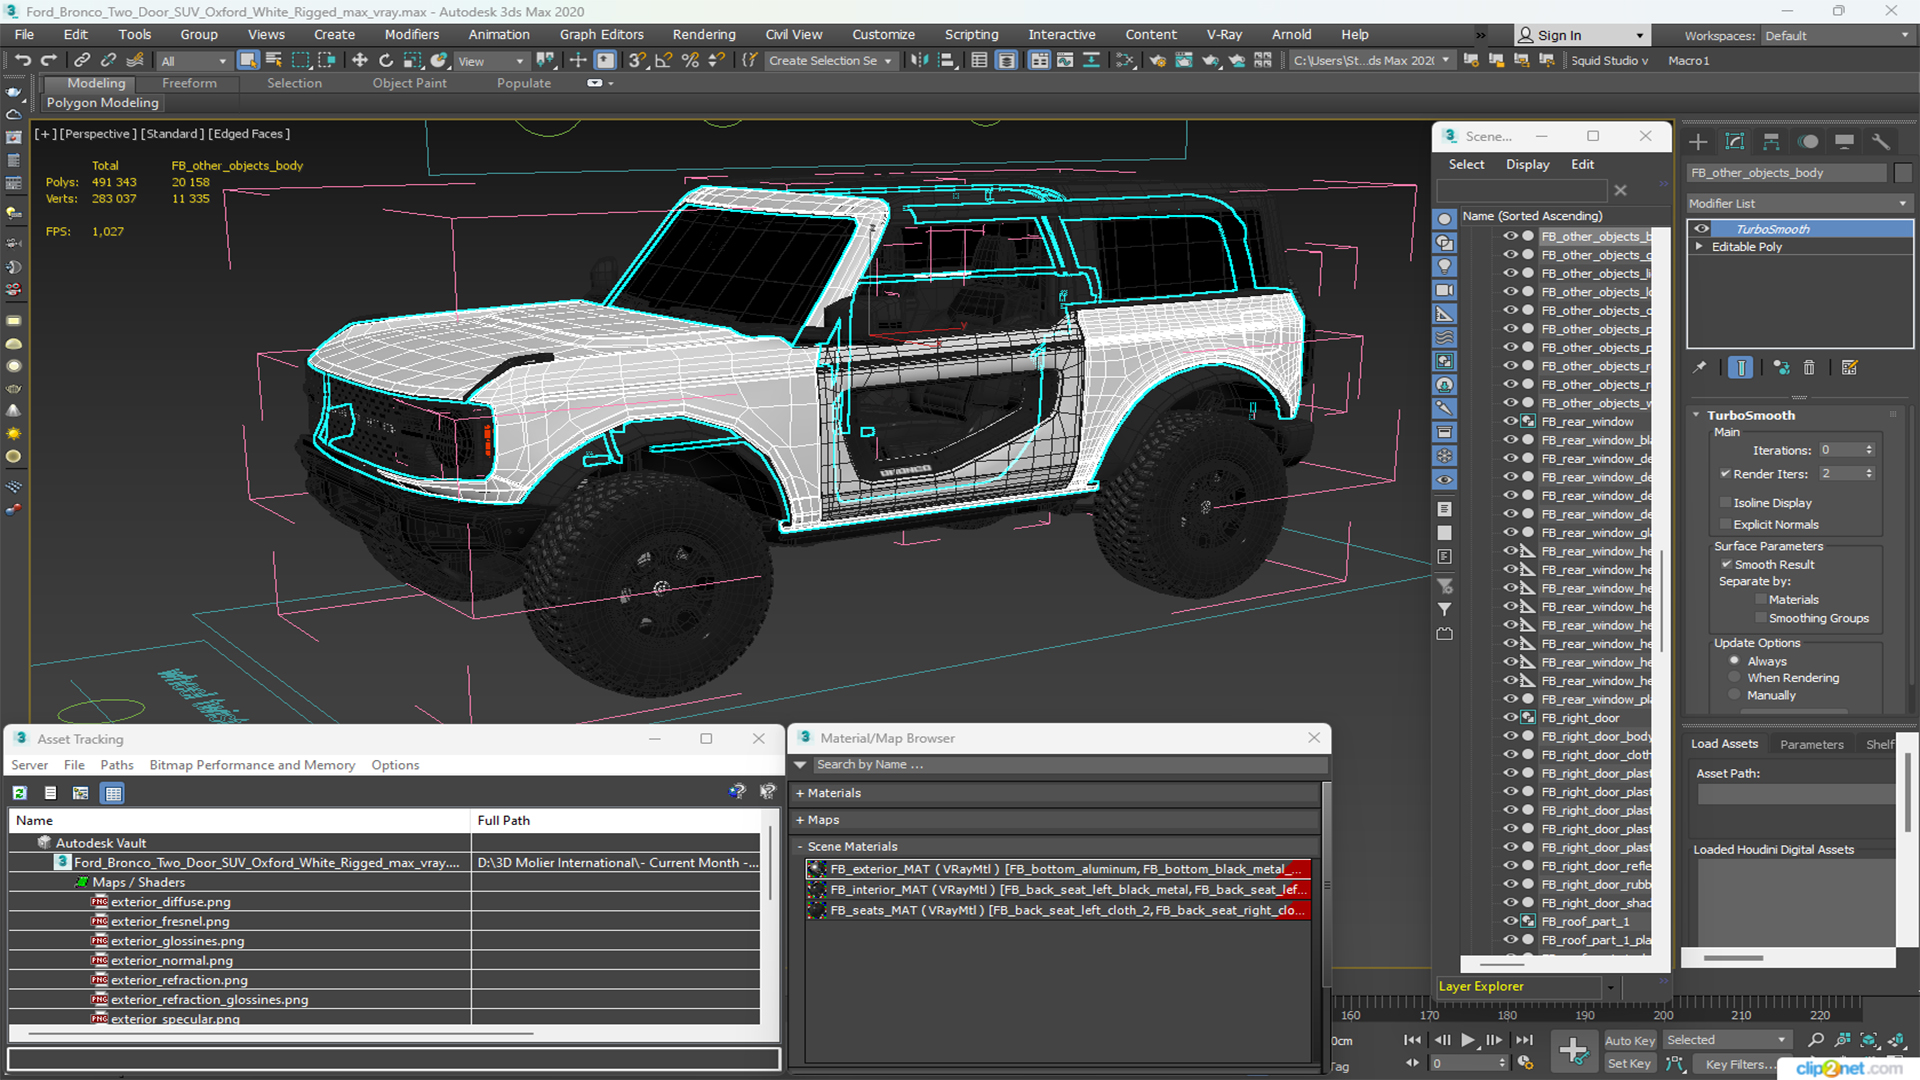Open the Graph Editors menu

(x=602, y=35)
